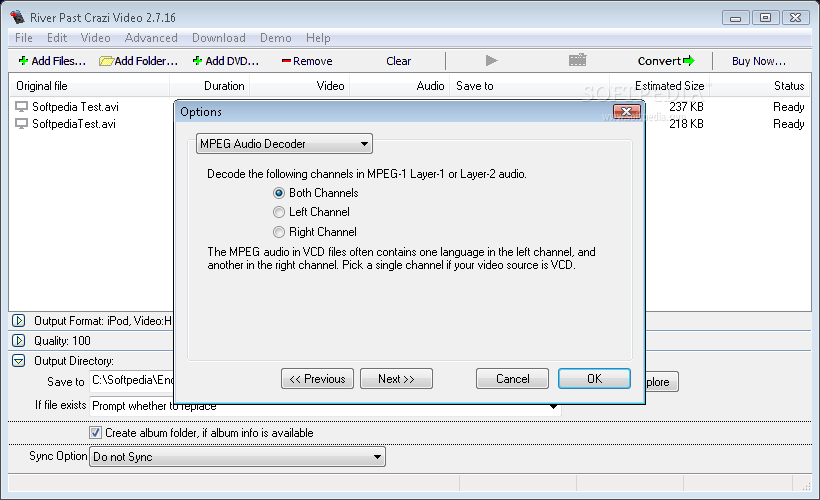Viewport: 820px width, 500px height.
Task: Click Cancel in Options dialog
Action: tap(512, 379)
